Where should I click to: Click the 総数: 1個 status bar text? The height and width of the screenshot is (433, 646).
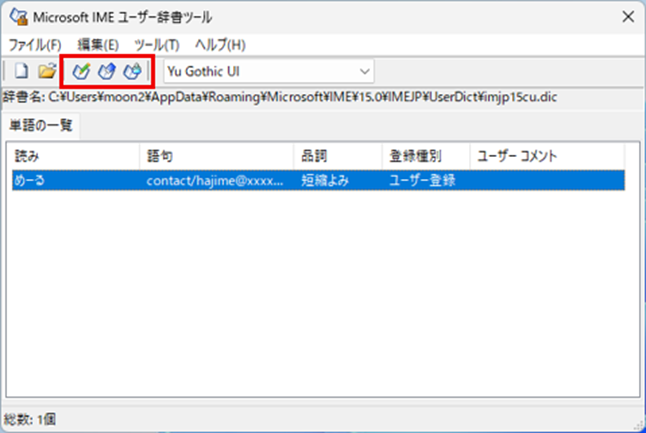[x=30, y=419]
